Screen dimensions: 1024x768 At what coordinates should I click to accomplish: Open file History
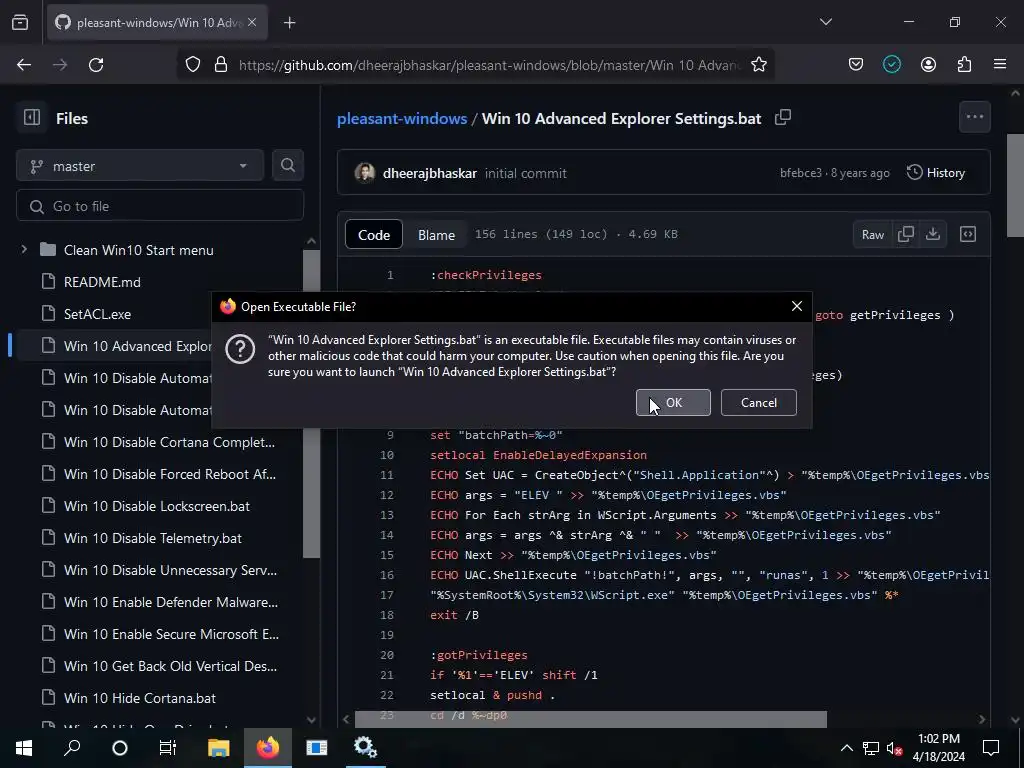[x=935, y=172]
